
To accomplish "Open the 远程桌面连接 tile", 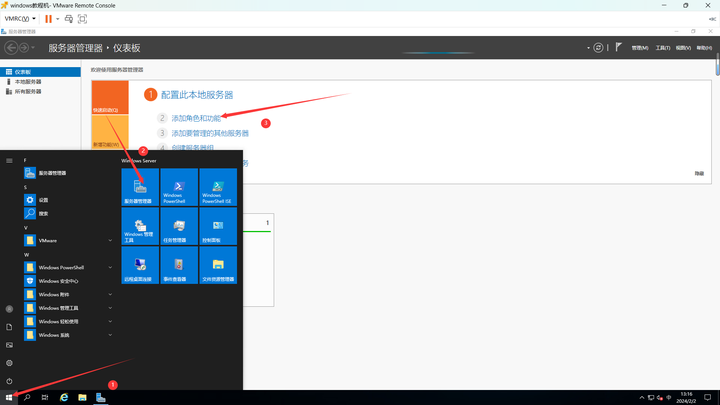I will pos(140,265).
